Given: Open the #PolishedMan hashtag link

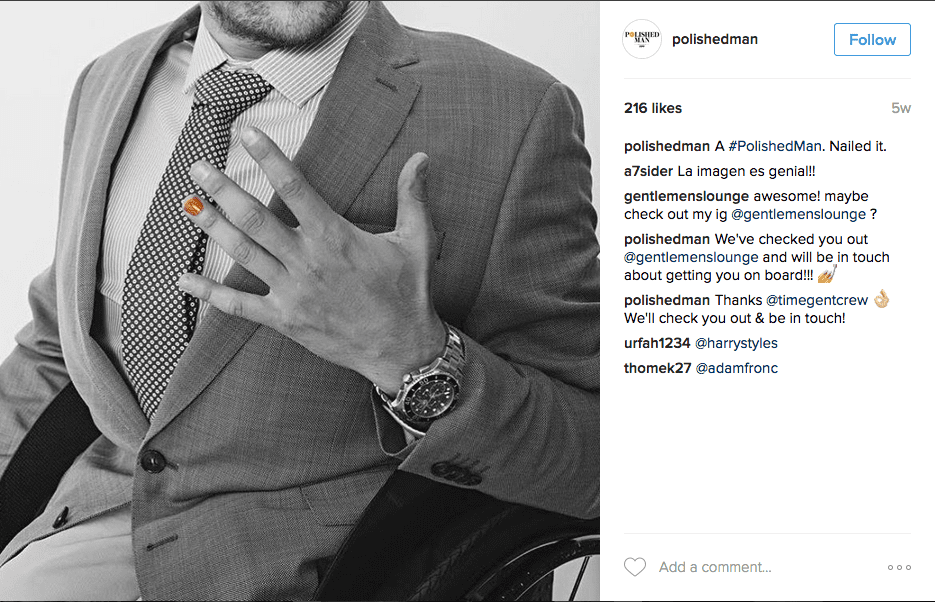Looking at the screenshot, I should pyautogui.click(x=775, y=146).
